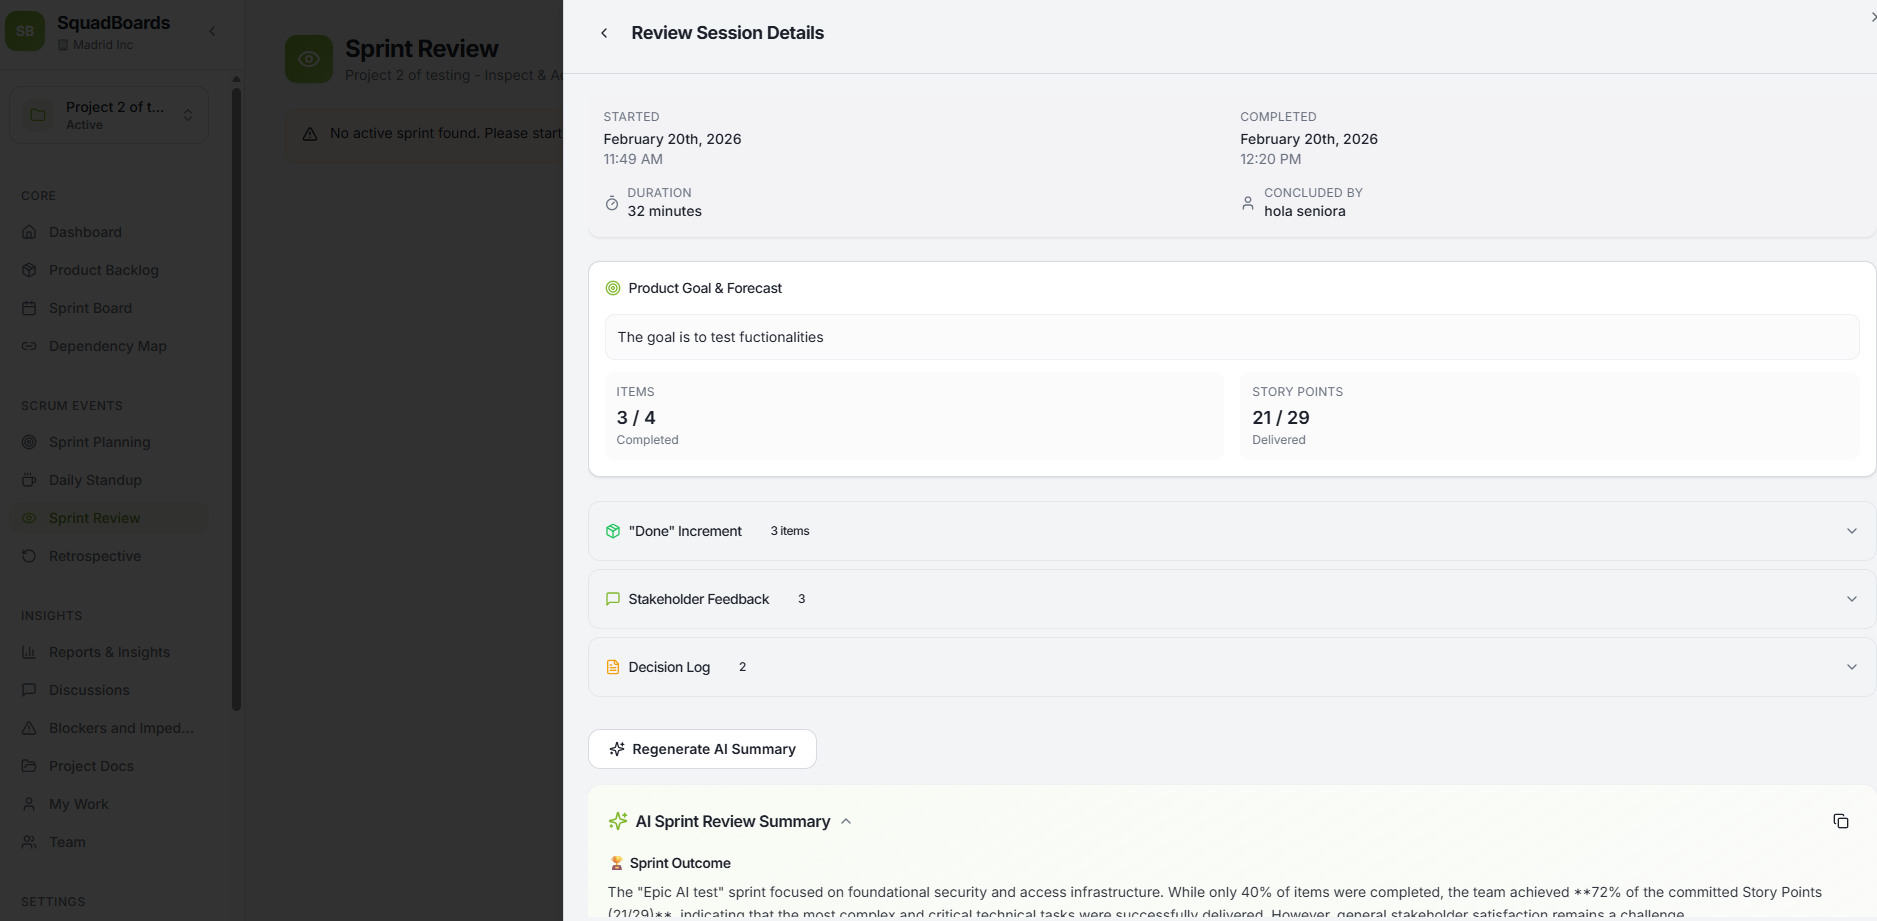1877x921 pixels.
Task: Click the Decision Log document icon
Action: click(x=613, y=667)
